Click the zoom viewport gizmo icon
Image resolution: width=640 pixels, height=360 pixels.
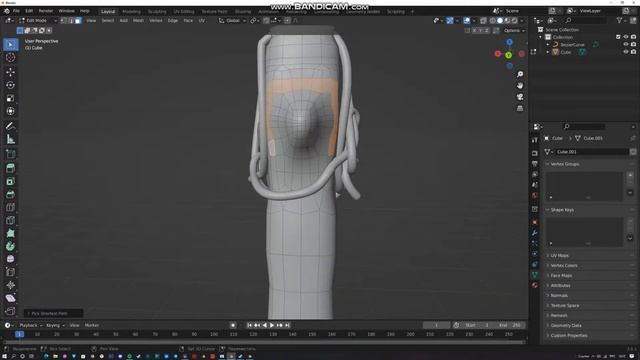[520, 74]
